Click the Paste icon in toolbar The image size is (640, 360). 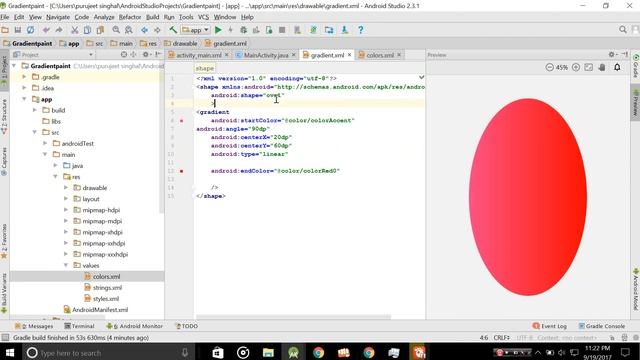100,30
